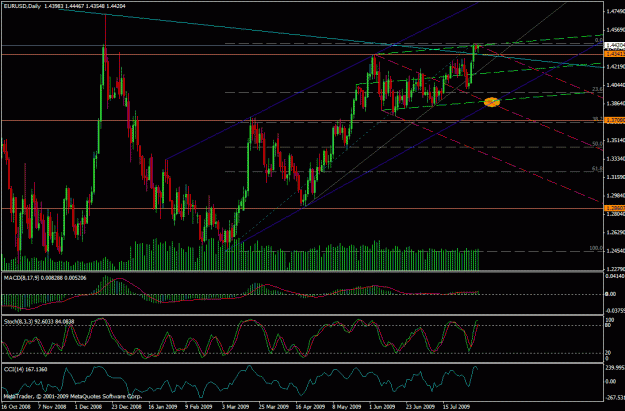Click the 1.3864 price axis value
This screenshot has width=625, height=411.
615,103
